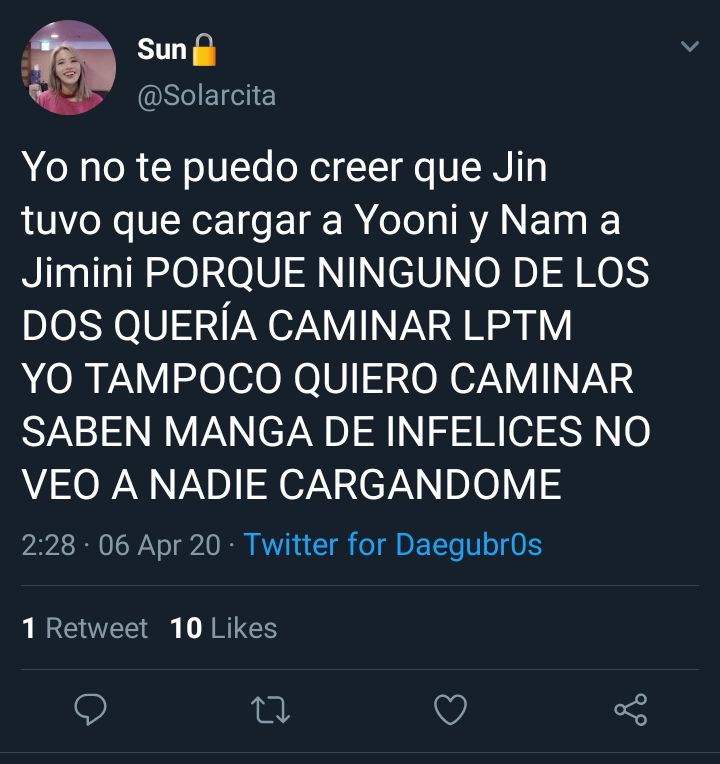Open the share icon options
This screenshot has height=764, width=720.
coord(630,710)
